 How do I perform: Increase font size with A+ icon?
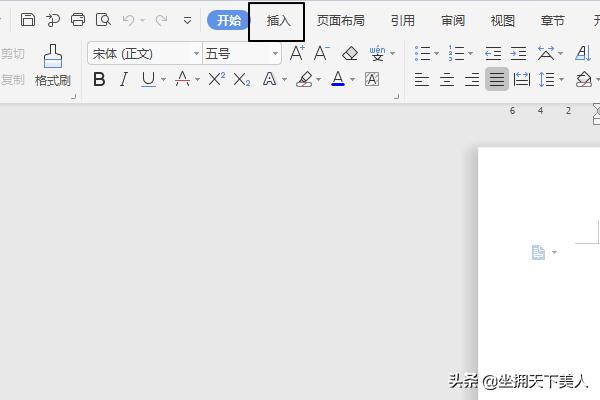click(297, 53)
